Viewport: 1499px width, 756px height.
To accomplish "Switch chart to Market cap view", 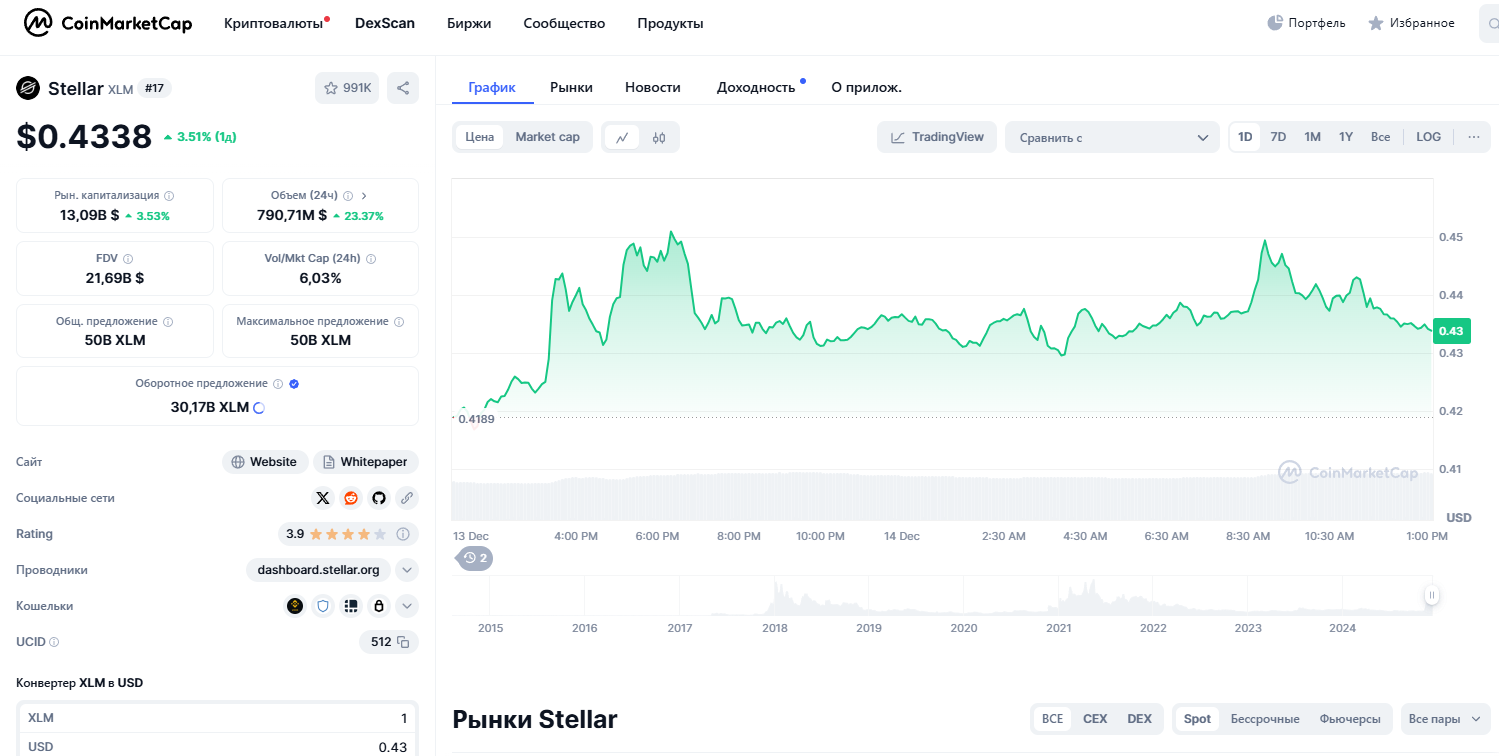I will (547, 137).
